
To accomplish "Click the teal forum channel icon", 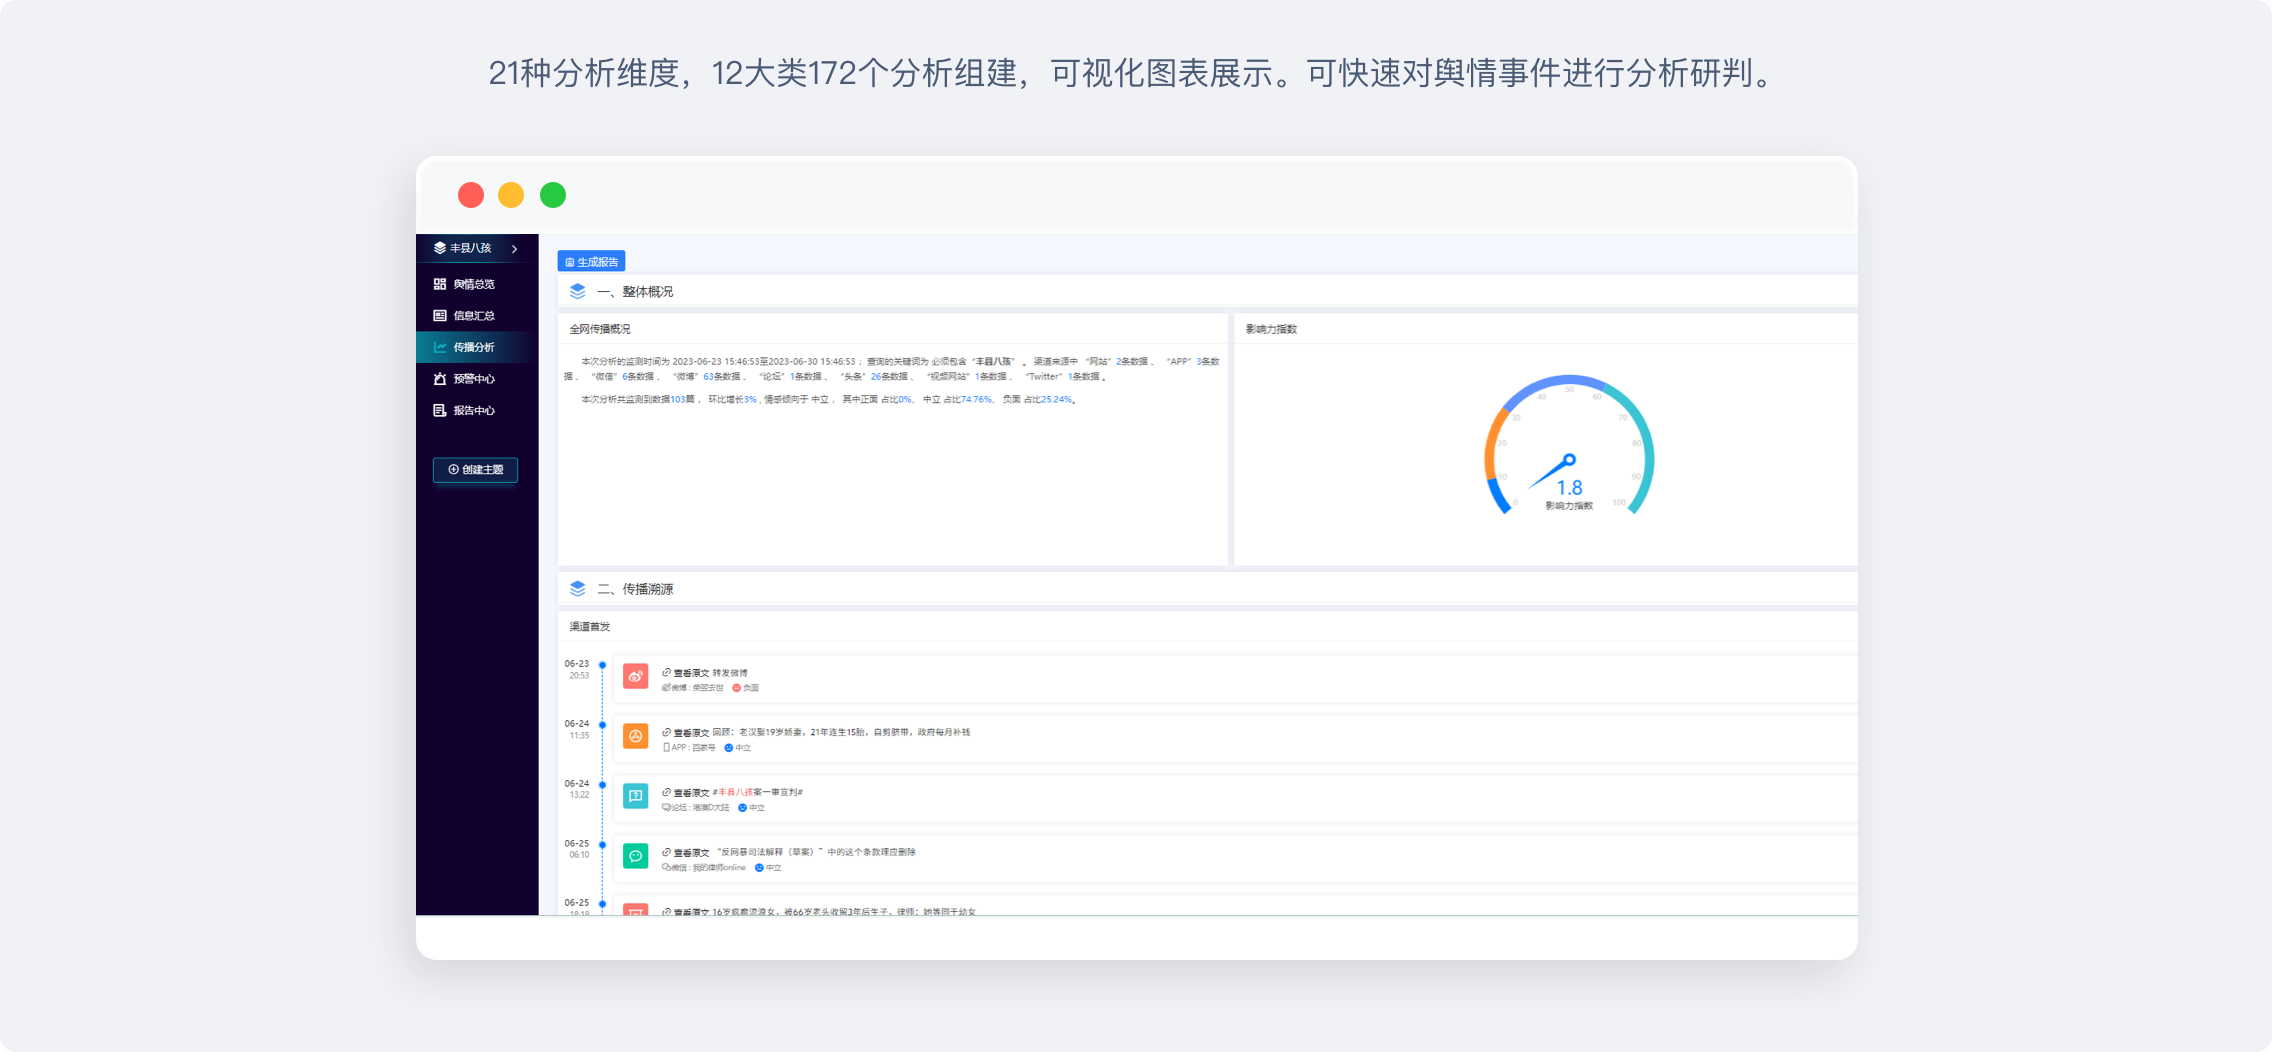I will click(x=636, y=796).
